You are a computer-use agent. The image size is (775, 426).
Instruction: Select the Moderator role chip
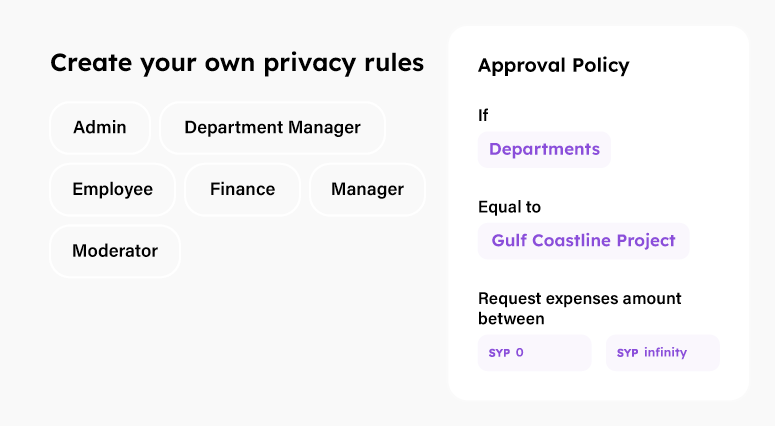(115, 251)
